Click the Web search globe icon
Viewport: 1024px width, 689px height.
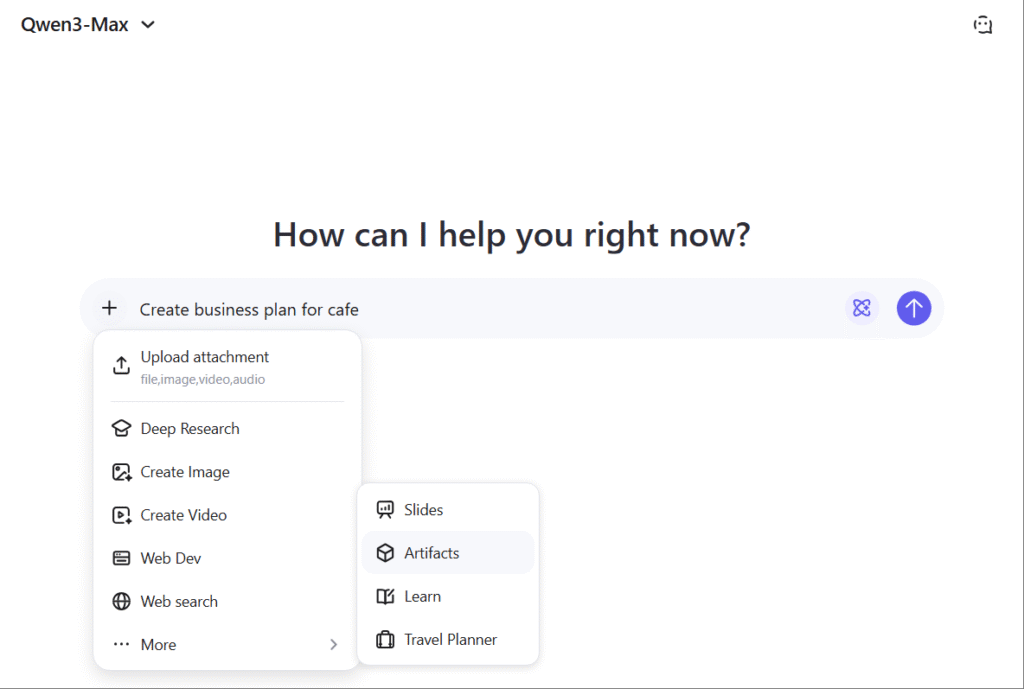[x=121, y=601]
